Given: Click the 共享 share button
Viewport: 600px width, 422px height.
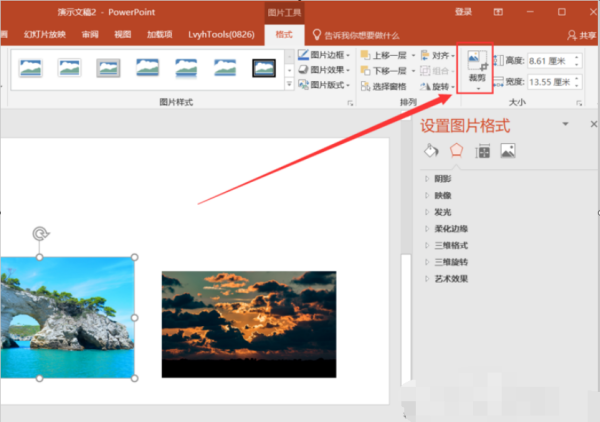Looking at the screenshot, I should (582, 36).
